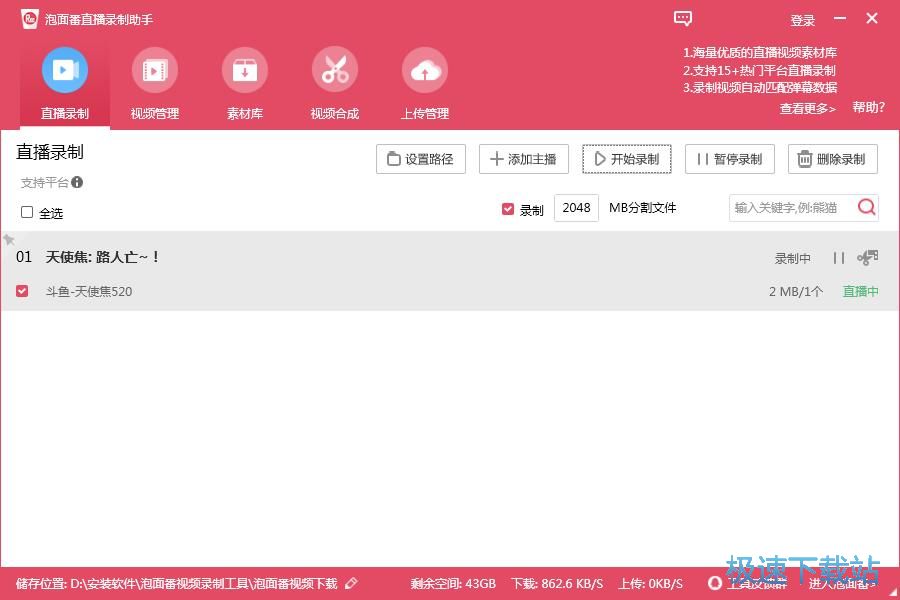
Task: Click 设置路径 set path button
Action: (x=421, y=159)
